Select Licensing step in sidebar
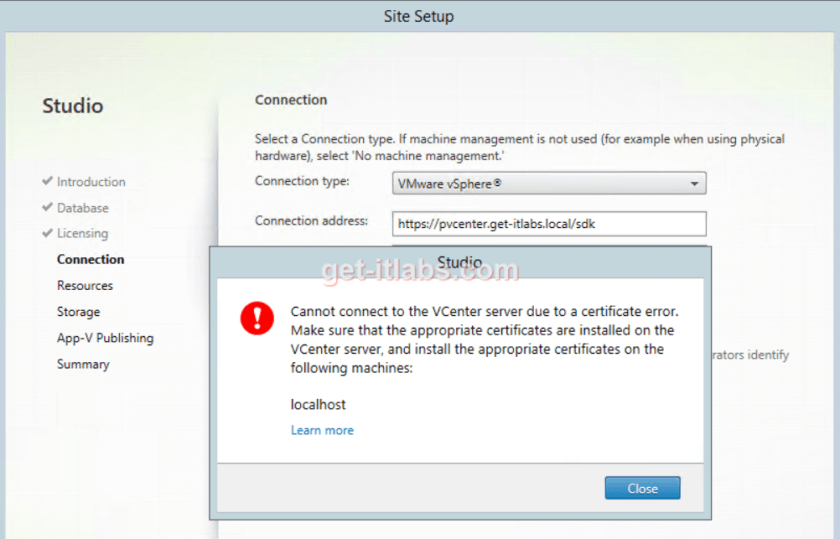Viewport: 840px width, 539px height. click(82, 234)
